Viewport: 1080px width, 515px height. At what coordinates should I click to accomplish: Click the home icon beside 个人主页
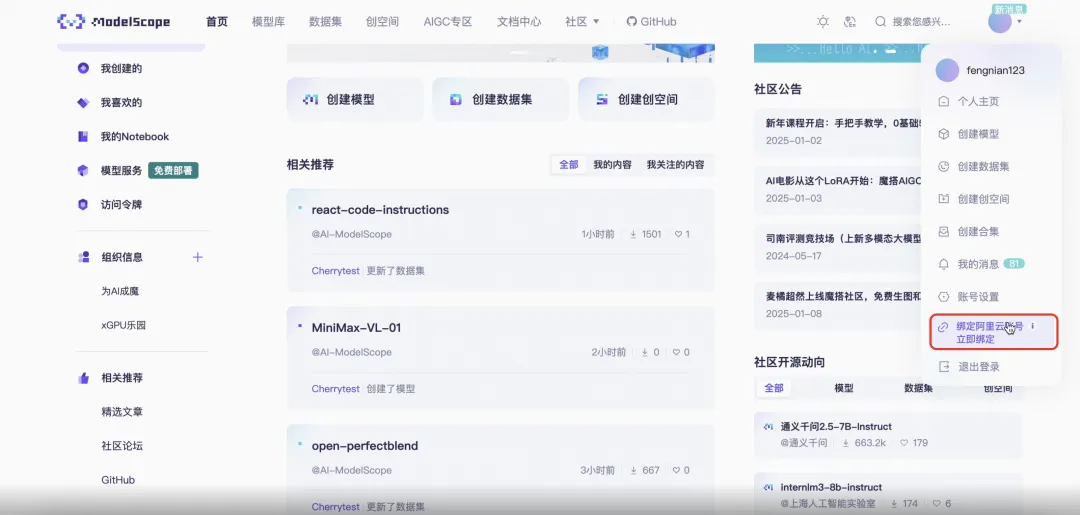point(944,101)
